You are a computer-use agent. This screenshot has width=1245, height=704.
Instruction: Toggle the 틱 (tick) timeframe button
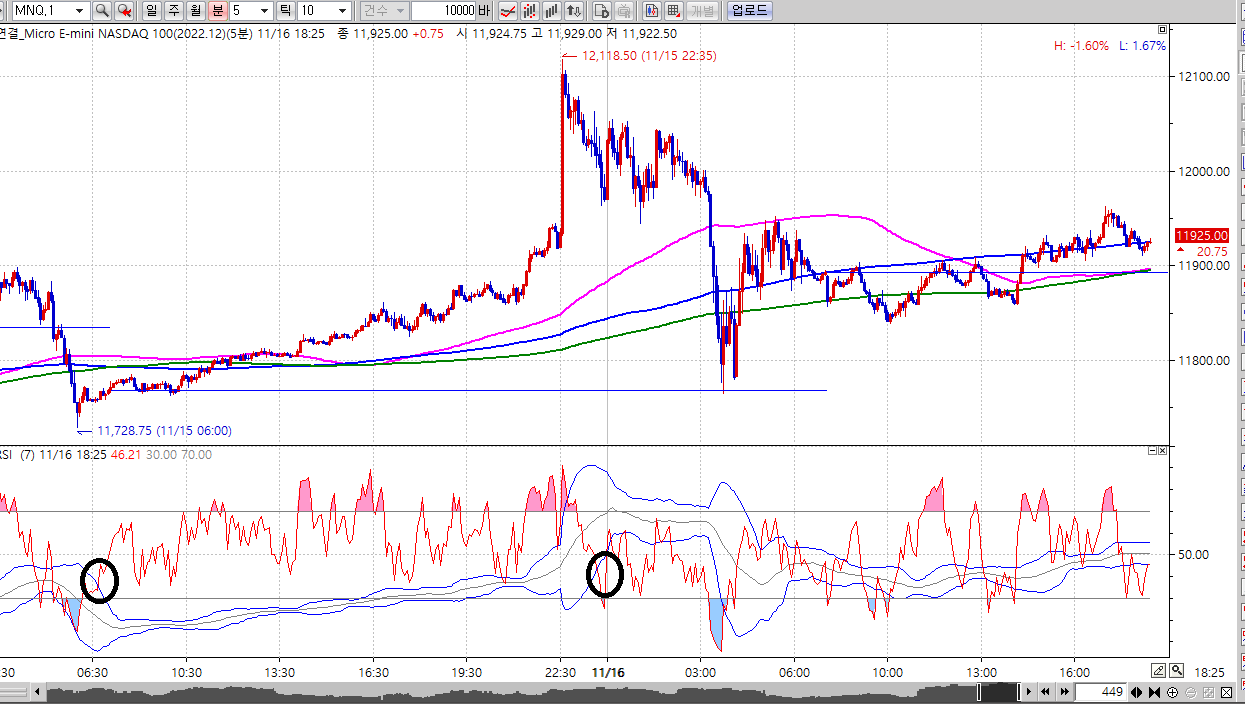tap(285, 11)
